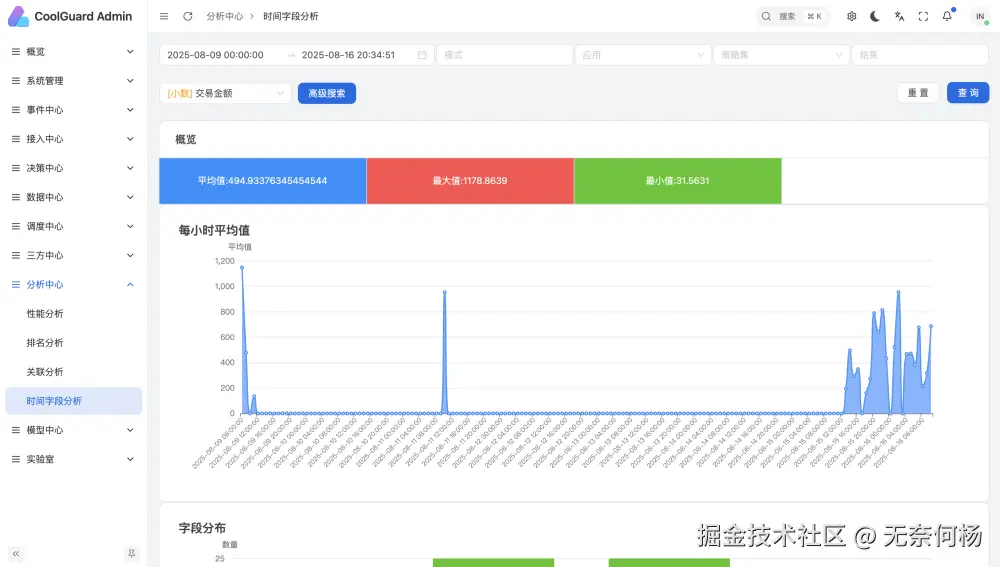
Task: Click the start date 2025-08-09 field
Action: (x=216, y=55)
